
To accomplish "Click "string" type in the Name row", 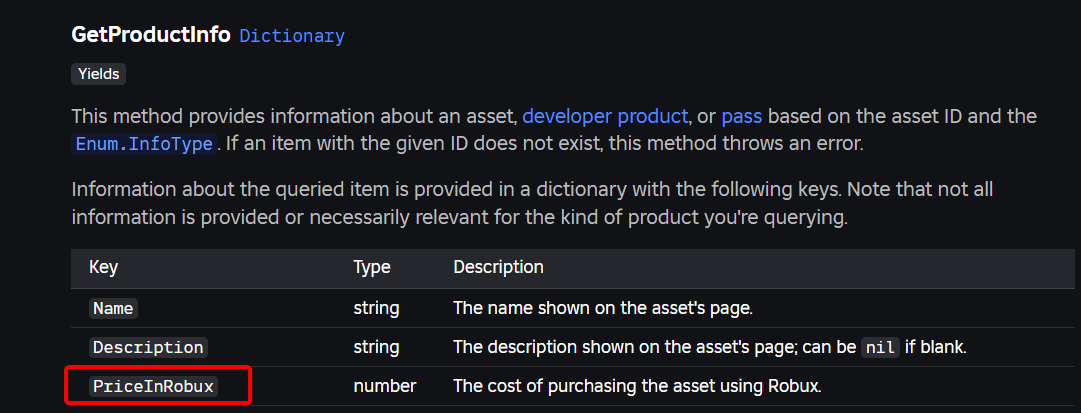I will pyautogui.click(x=376, y=308).
